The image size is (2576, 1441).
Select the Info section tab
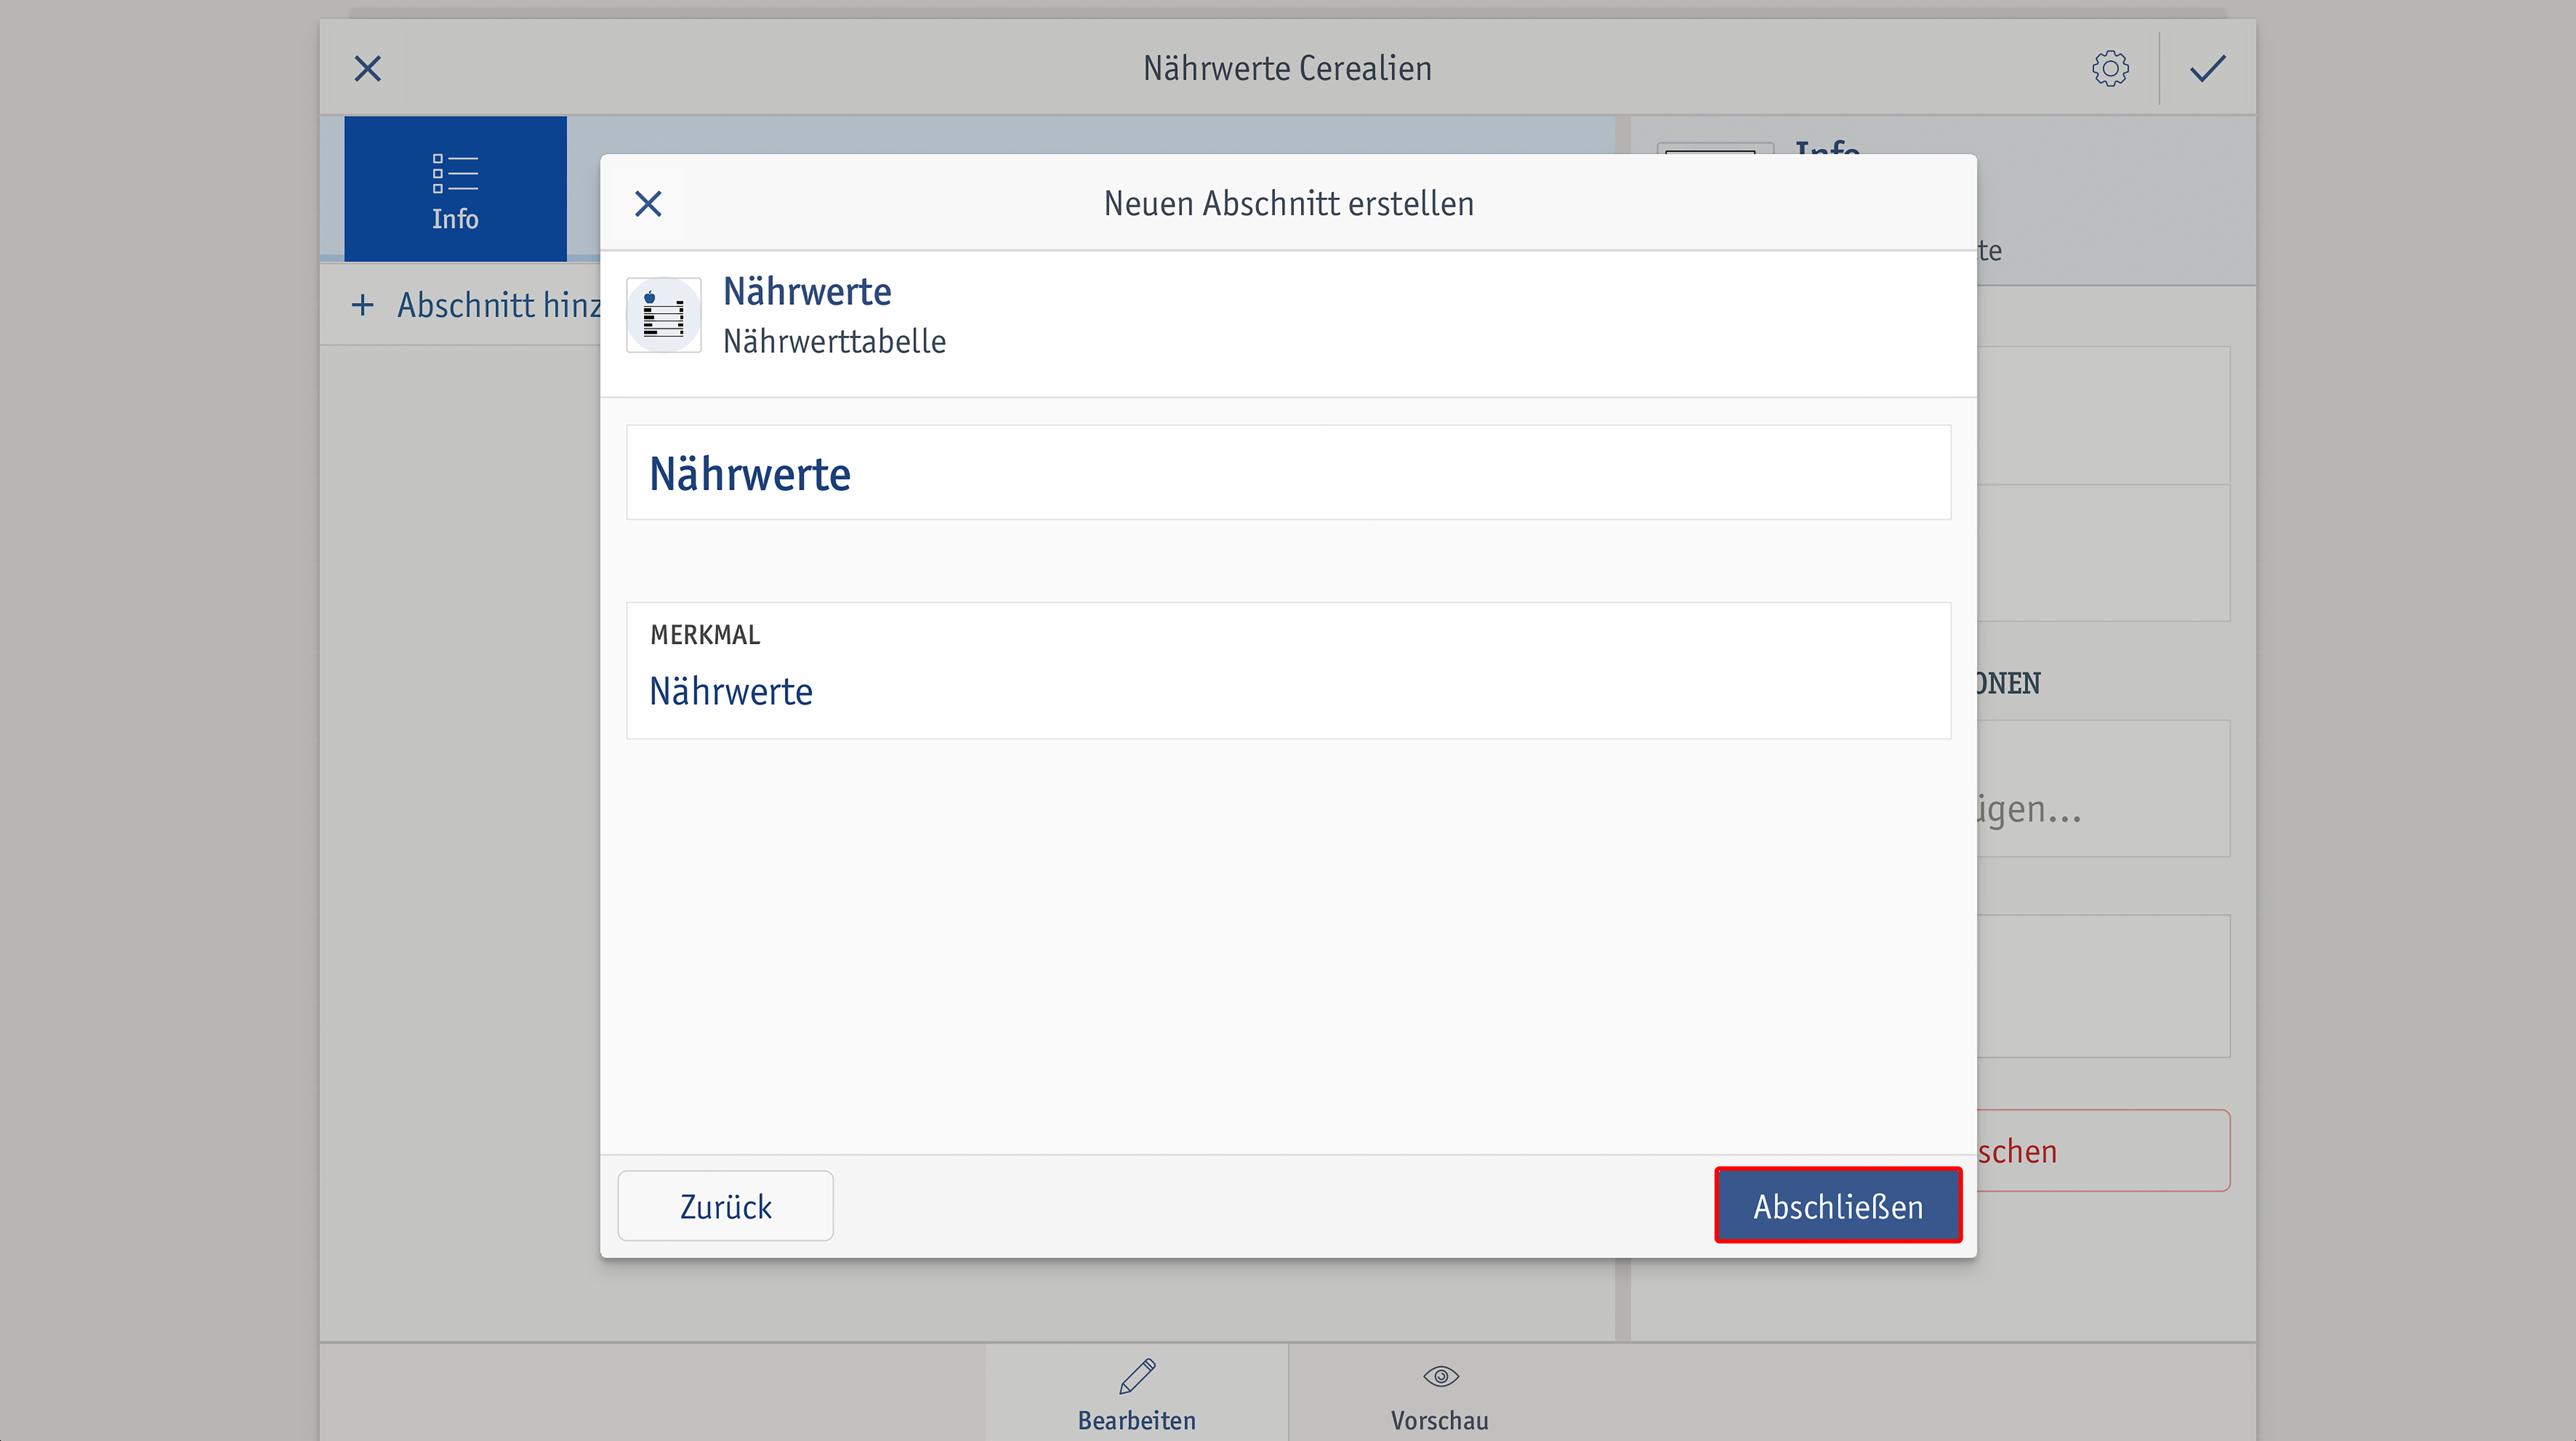(x=455, y=189)
